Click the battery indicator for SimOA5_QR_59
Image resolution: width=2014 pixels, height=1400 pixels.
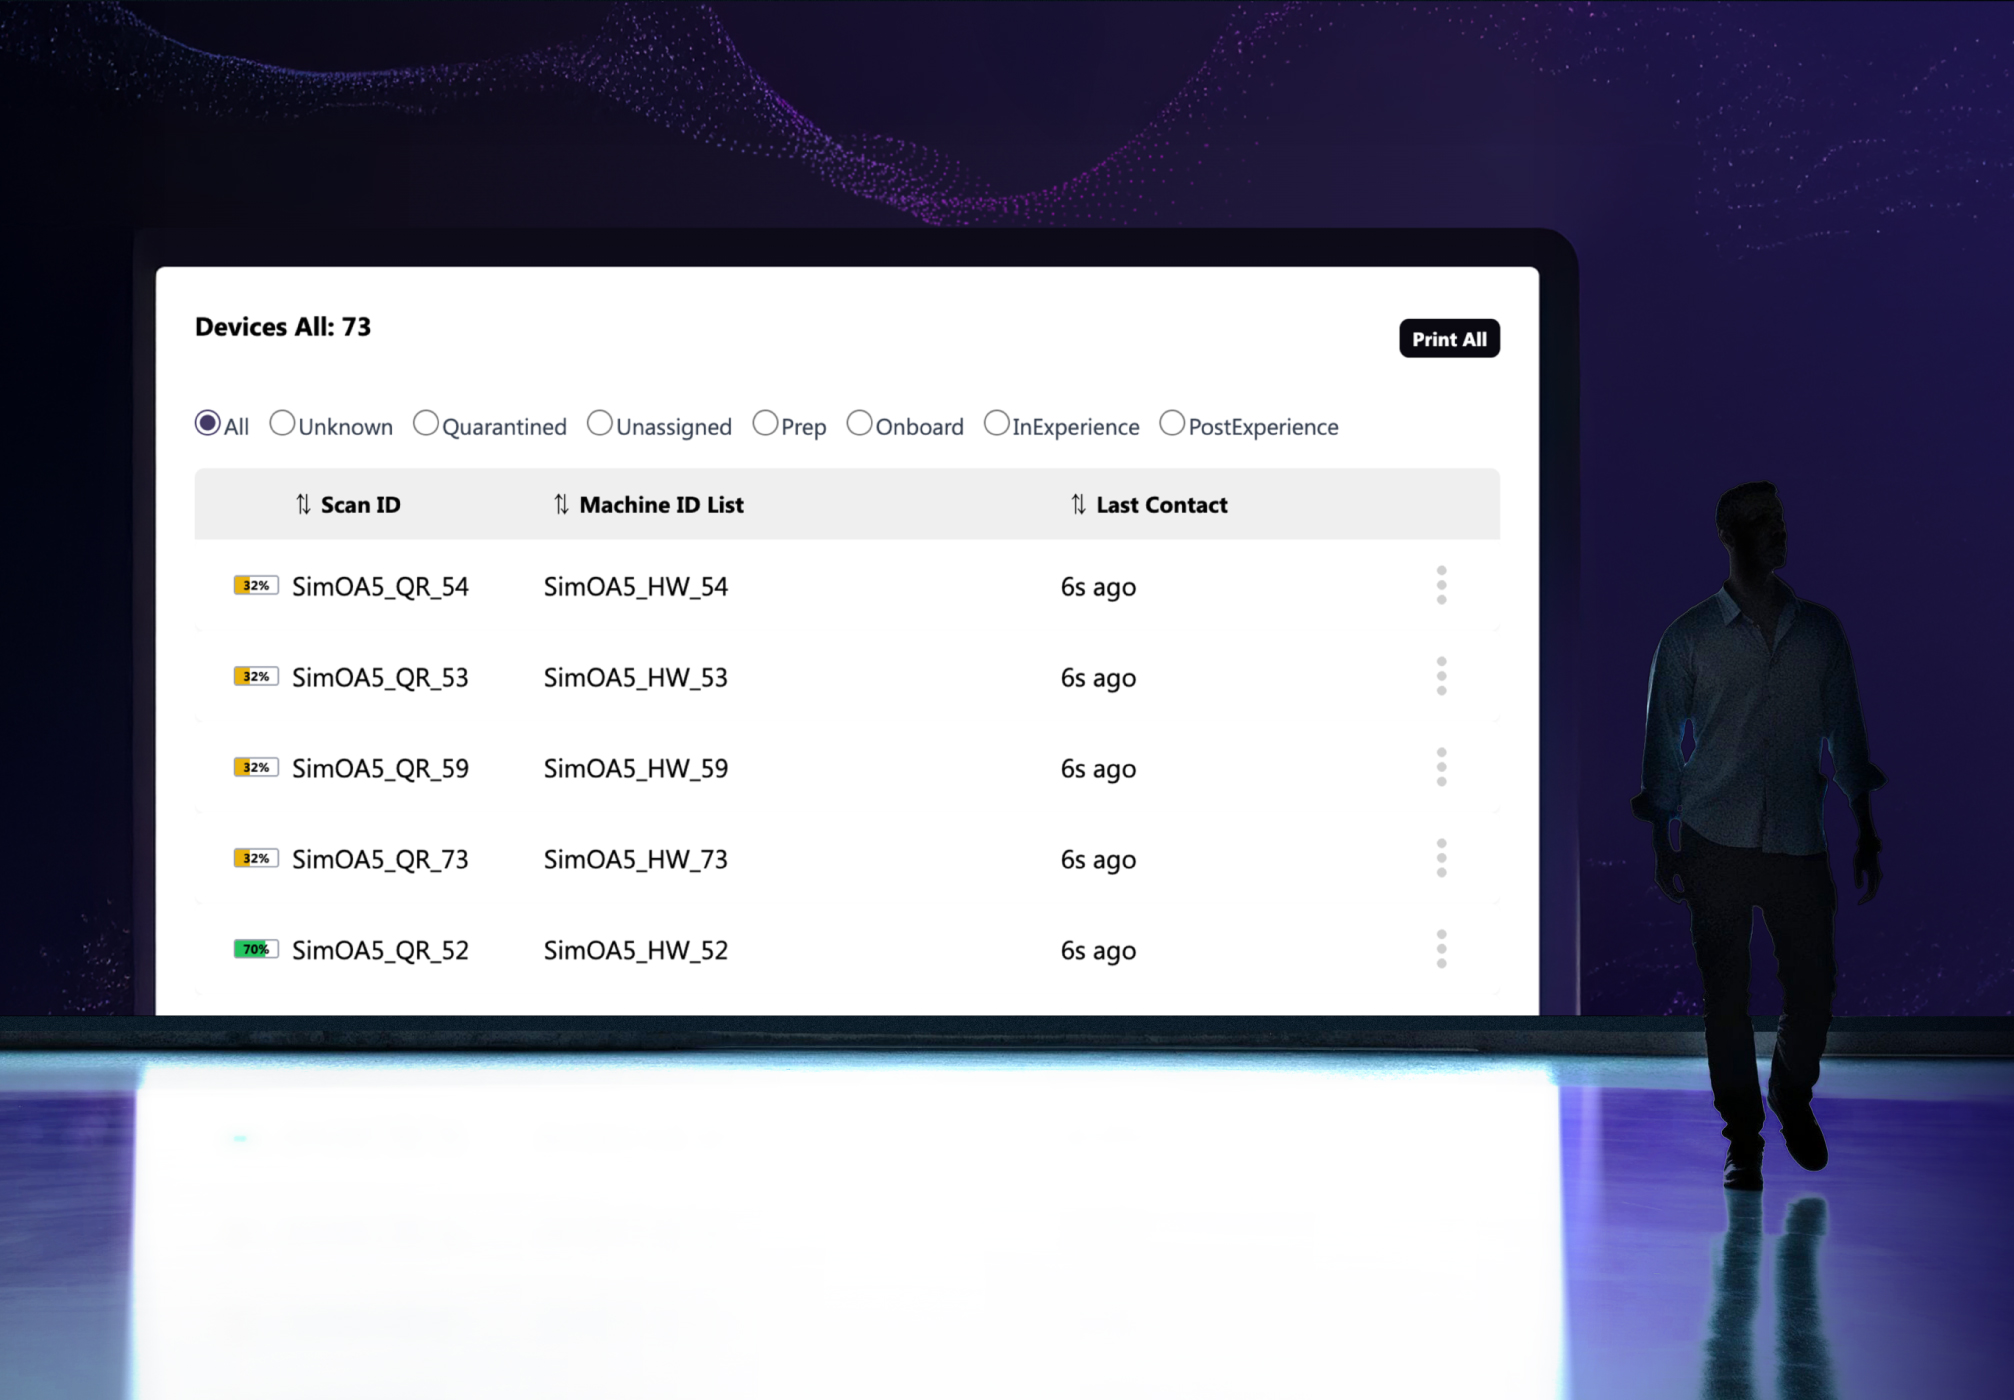[x=255, y=768]
